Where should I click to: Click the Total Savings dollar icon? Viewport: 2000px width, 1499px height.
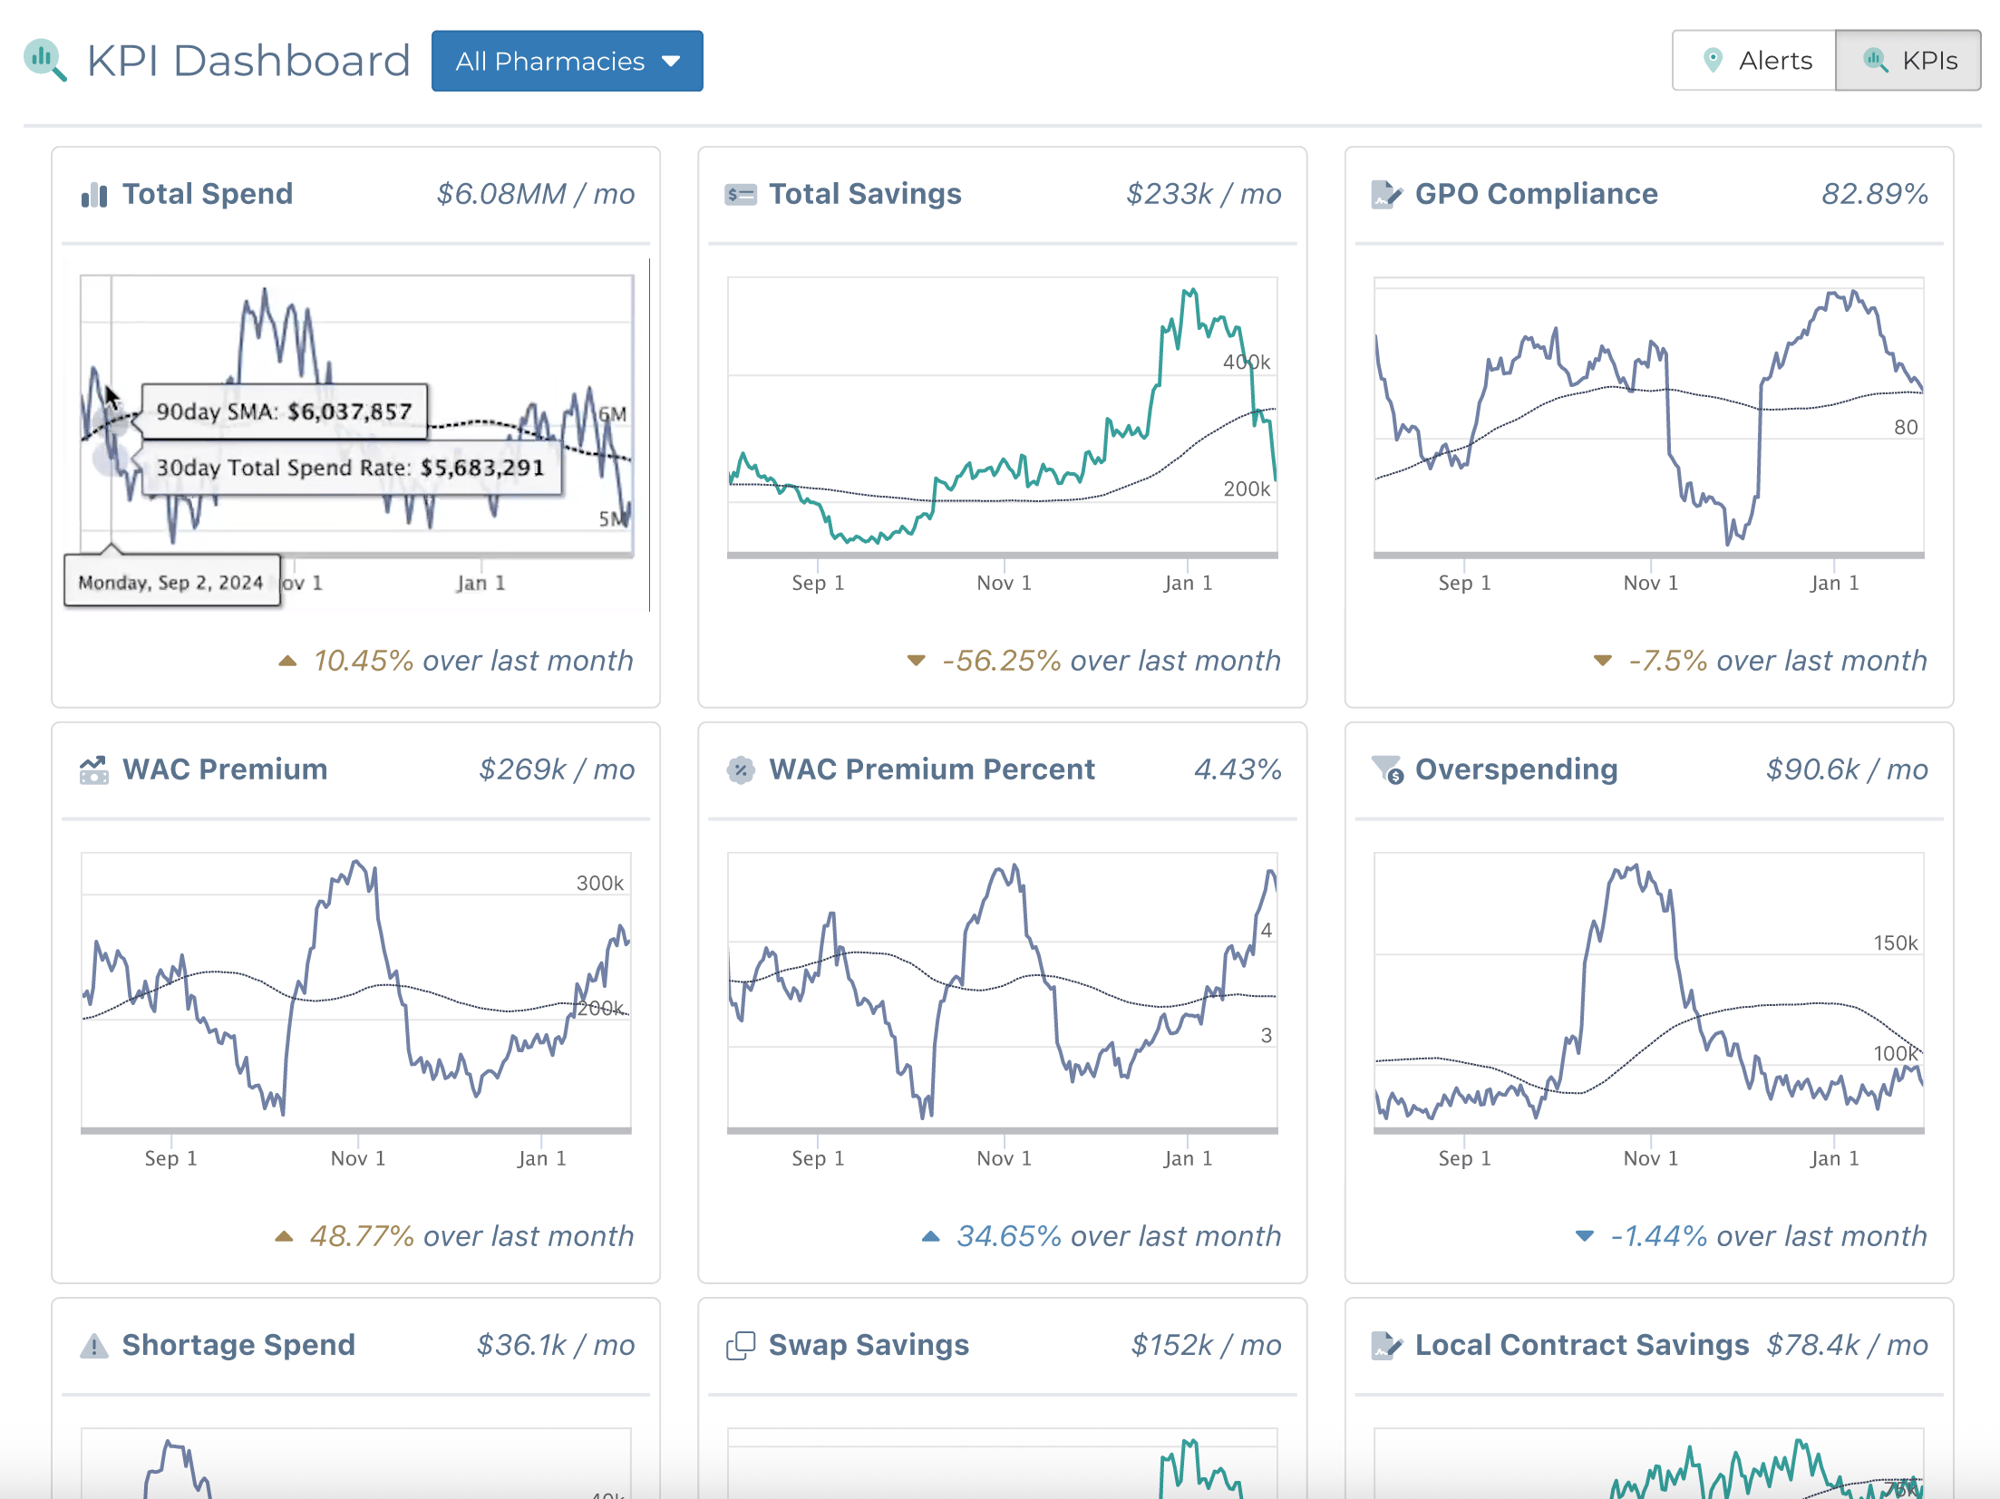(740, 194)
